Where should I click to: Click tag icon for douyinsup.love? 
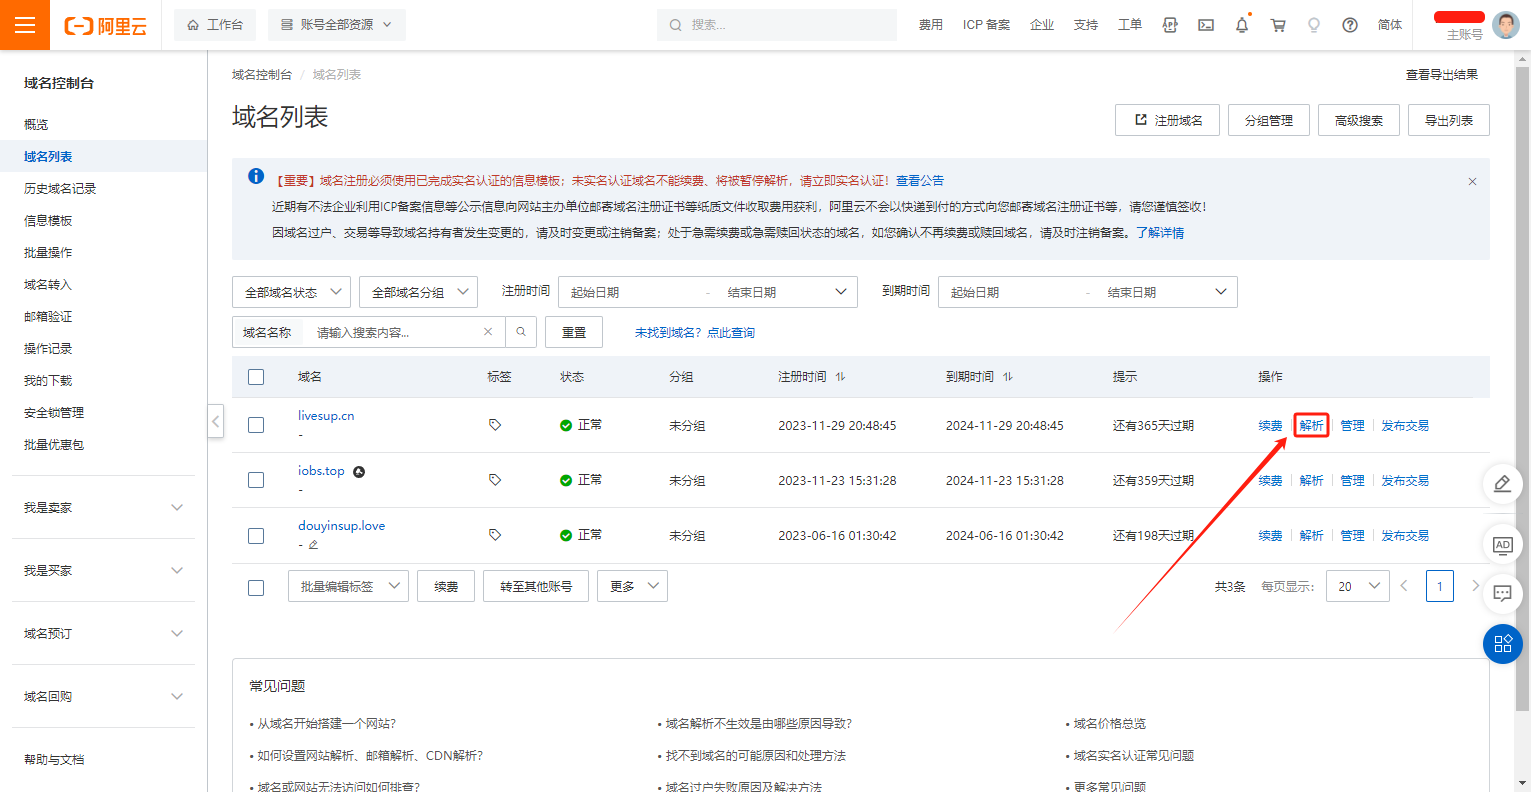(495, 535)
